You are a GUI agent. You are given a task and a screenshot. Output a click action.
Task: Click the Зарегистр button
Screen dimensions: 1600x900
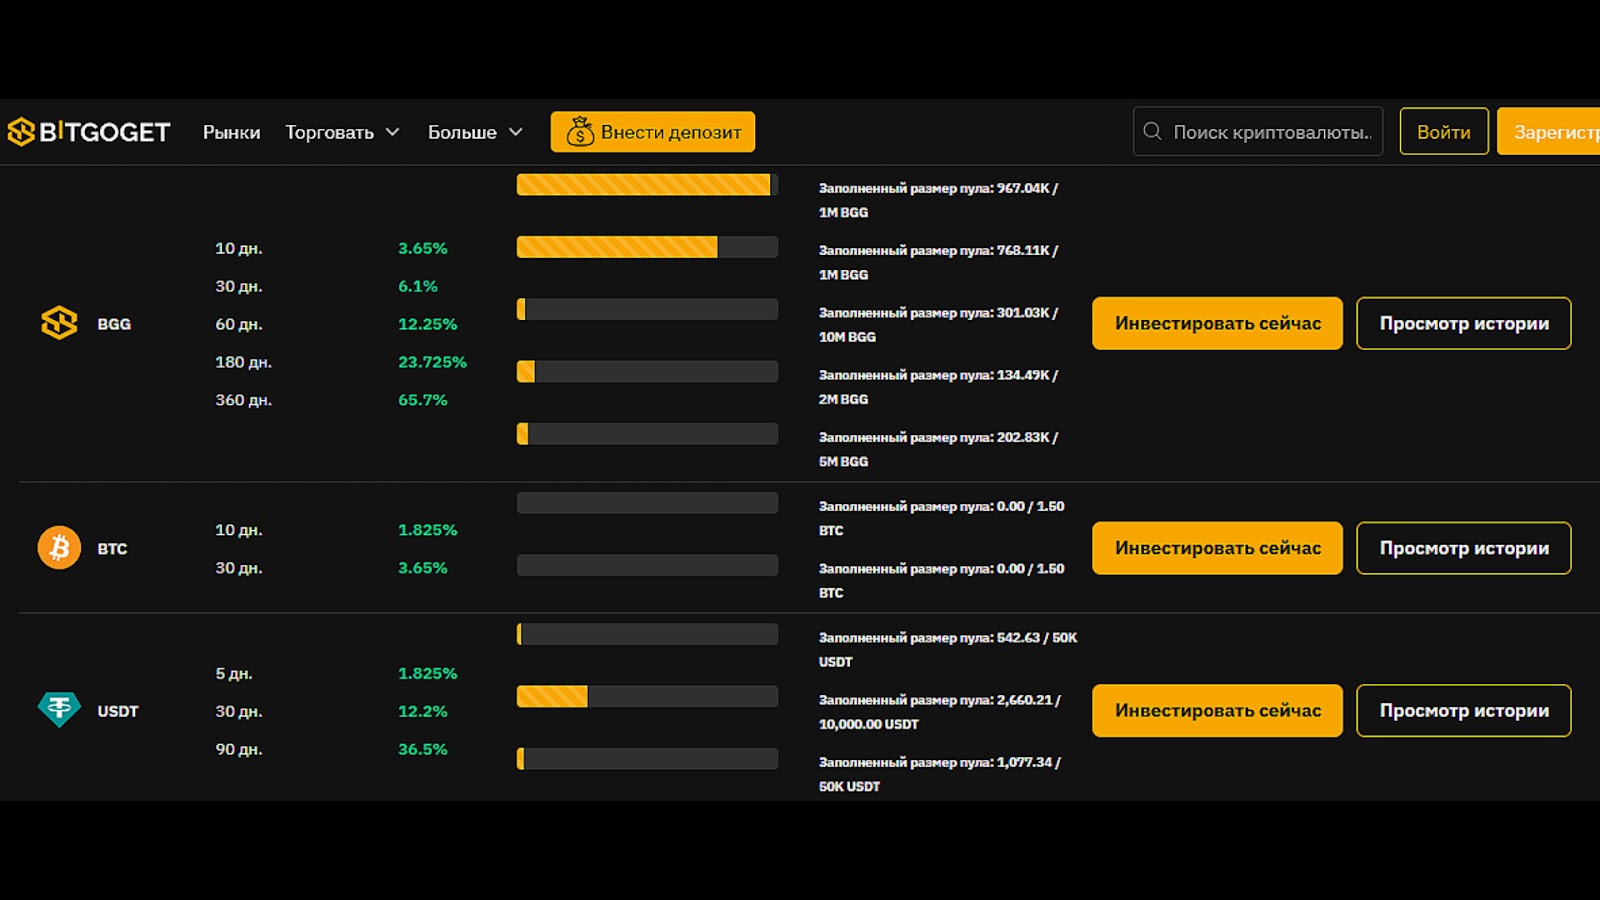(1552, 131)
